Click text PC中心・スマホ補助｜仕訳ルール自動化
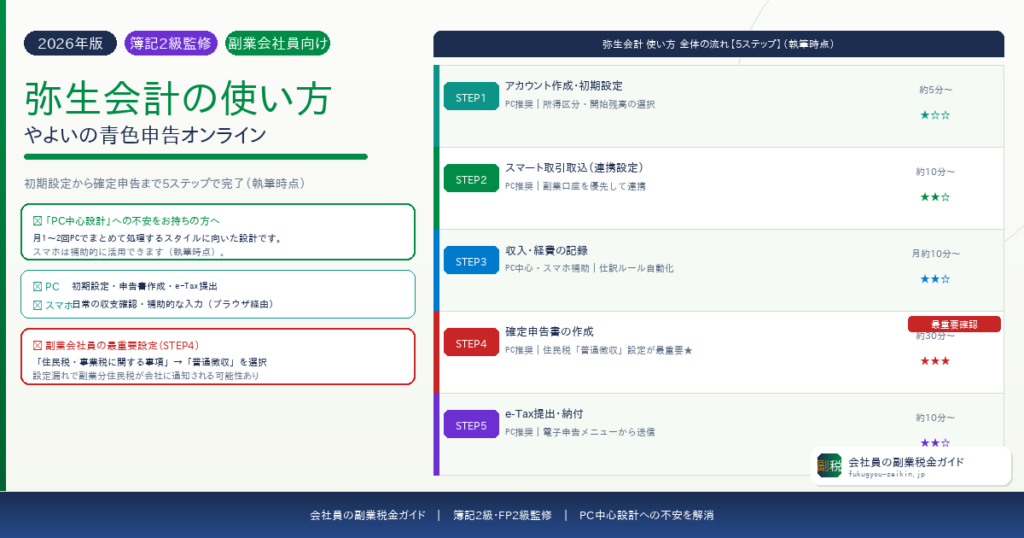The height and width of the screenshot is (538, 1024). pyautogui.click(x=589, y=268)
